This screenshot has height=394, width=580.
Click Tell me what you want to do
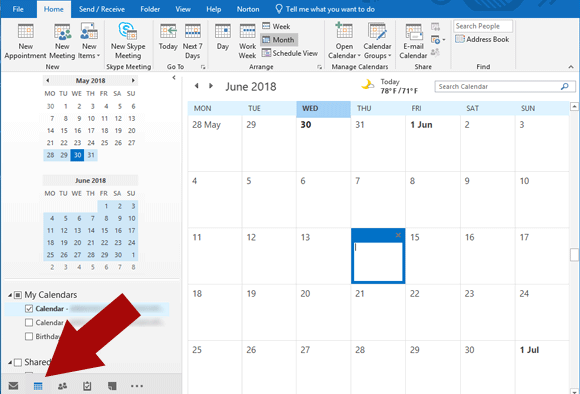[325, 9]
